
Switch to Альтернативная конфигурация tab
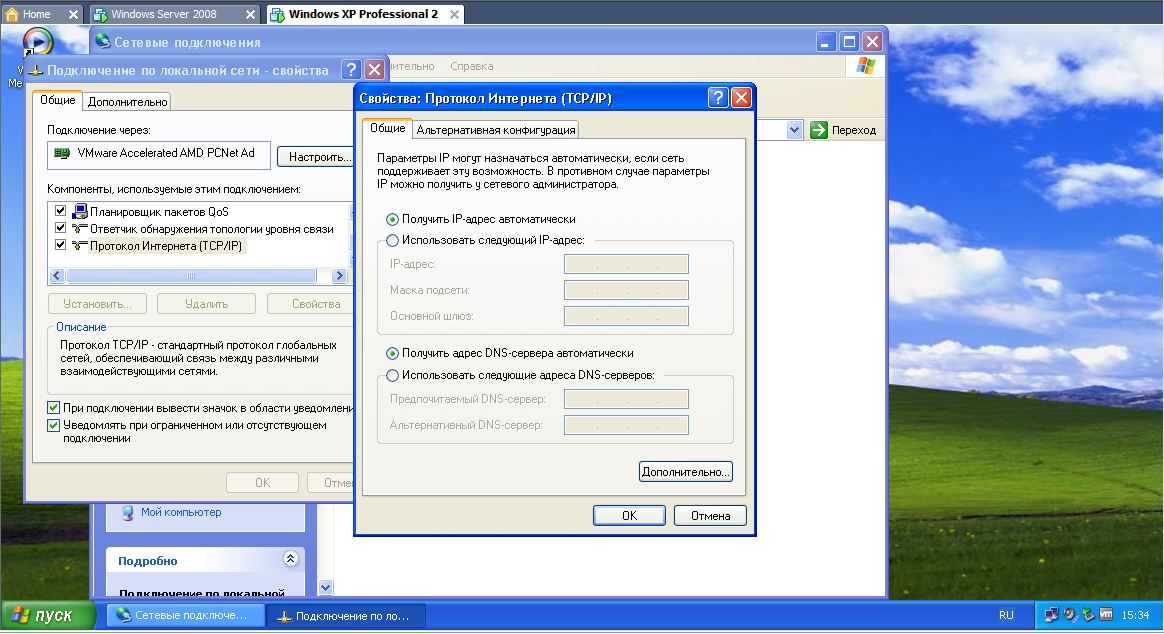[x=496, y=130]
